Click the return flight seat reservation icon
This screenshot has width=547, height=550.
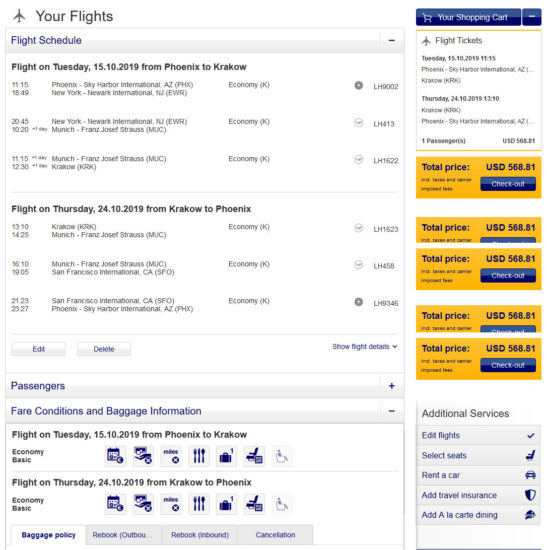pos(254,504)
